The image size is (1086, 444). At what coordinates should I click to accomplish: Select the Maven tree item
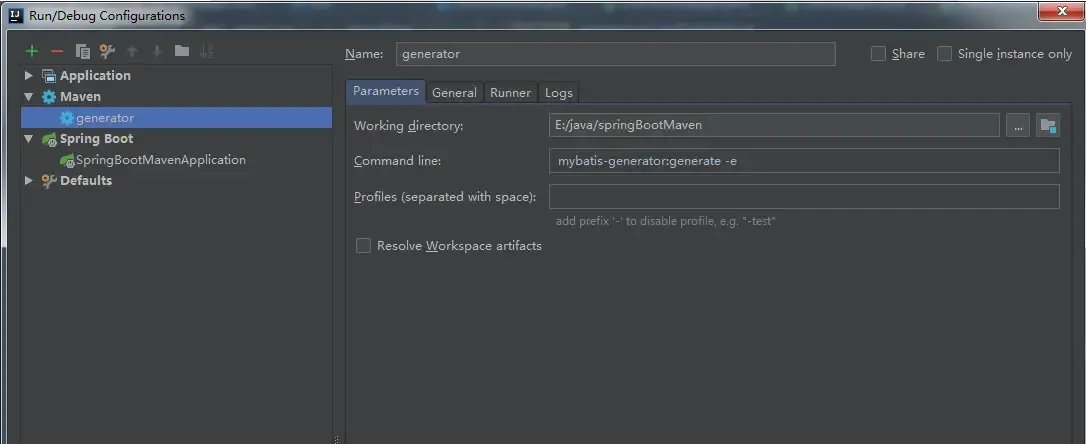(80, 97)
